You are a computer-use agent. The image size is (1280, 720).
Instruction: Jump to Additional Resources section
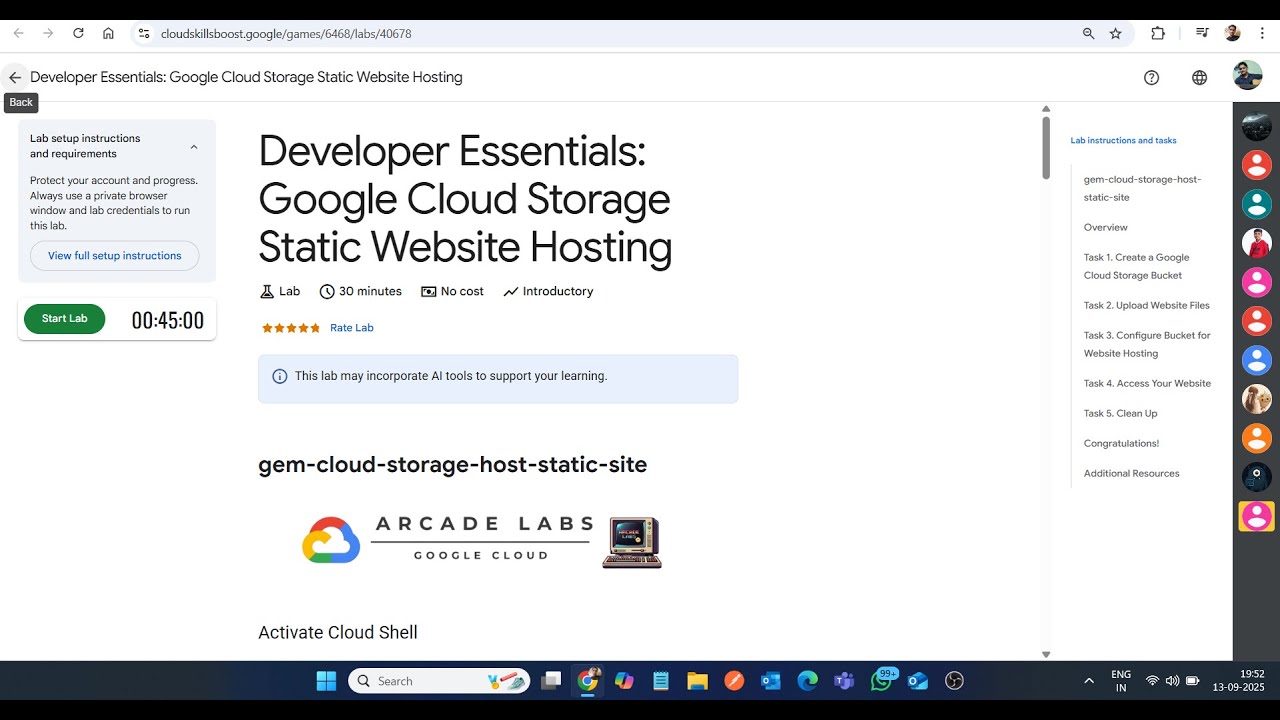point(1131,473)
